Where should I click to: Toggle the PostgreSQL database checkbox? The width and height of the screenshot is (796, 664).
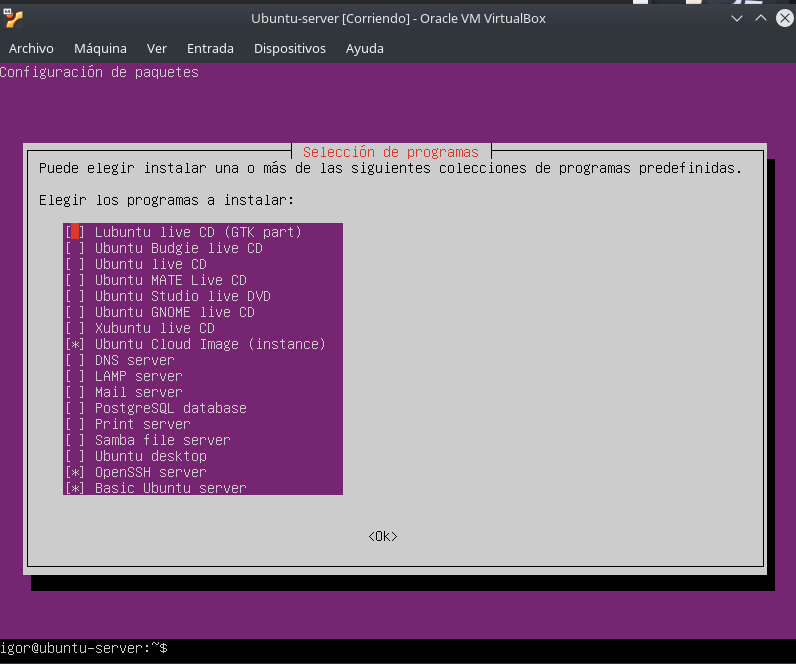click(x=75, y=408)
